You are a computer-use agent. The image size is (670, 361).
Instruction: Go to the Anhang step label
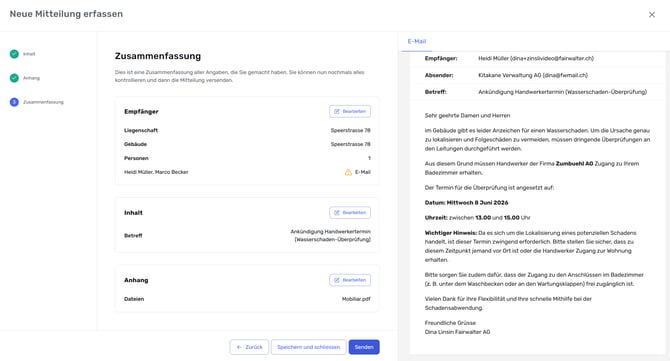click(31, 78)
